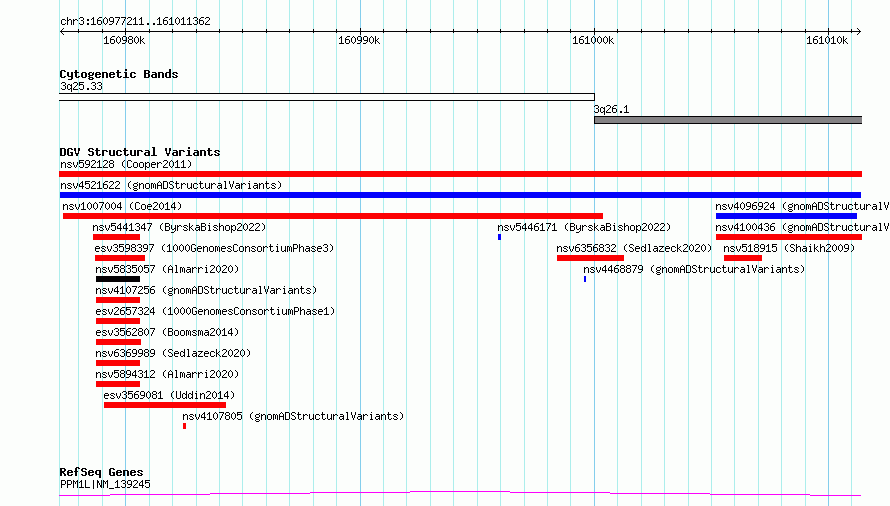Click the 160980k ruler tick label
The image size is (890, 506).
124,40
